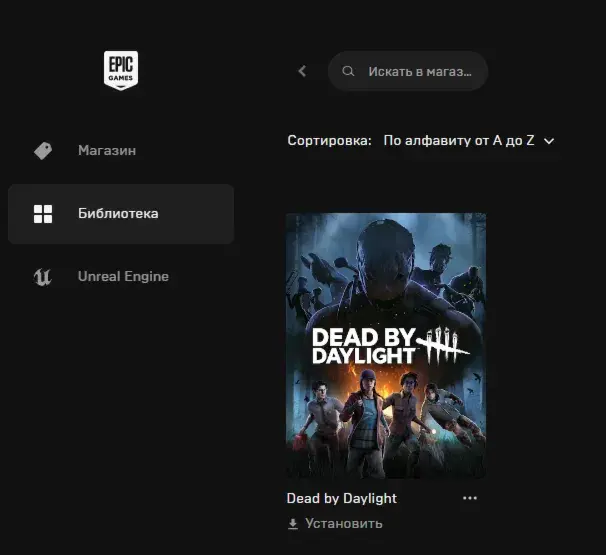
Task: Open the three-dot menu for Dead by Daylight
Action: click(x=470, y=498)
